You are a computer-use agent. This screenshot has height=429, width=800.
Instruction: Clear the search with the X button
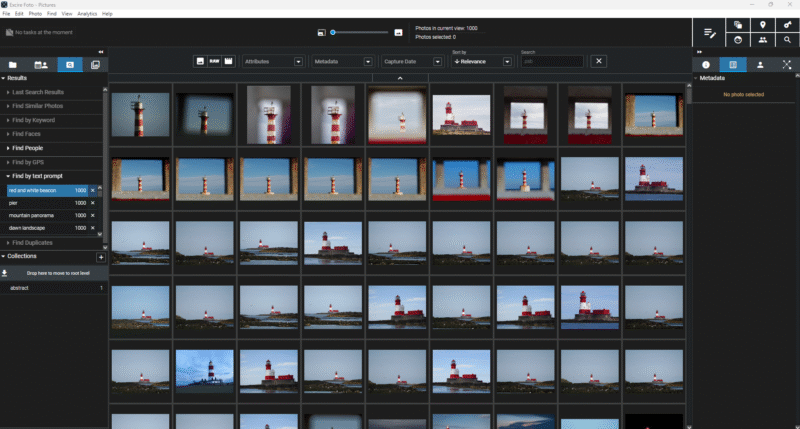point(598,61)
